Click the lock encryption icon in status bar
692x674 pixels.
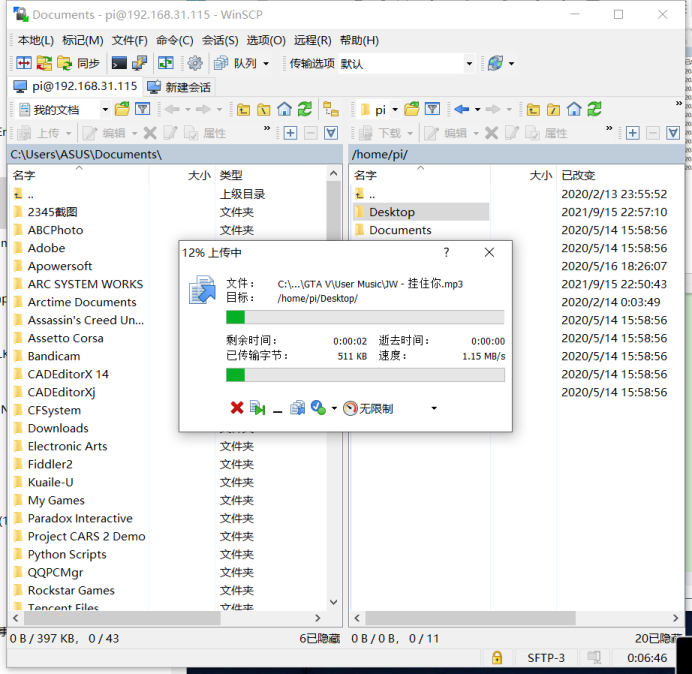point(496,658)
